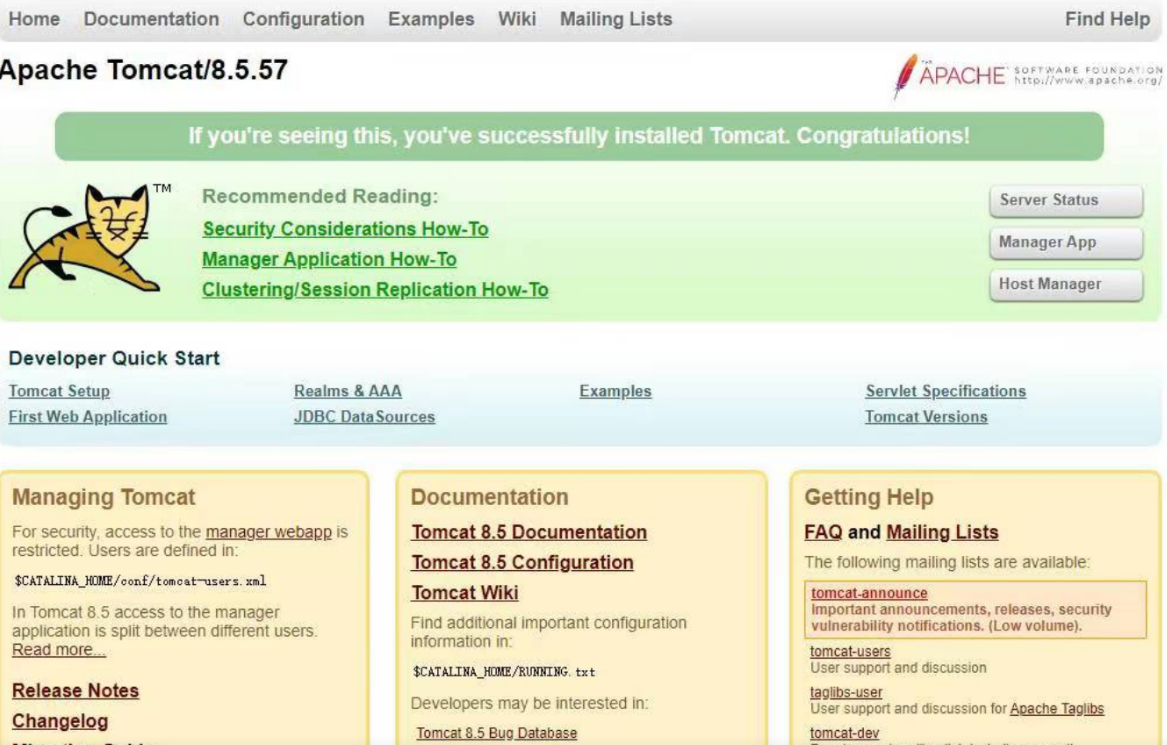Click the Developer Quick Start heading
This screenshot has height=745, width=1167.
click(x=114, y=358)
